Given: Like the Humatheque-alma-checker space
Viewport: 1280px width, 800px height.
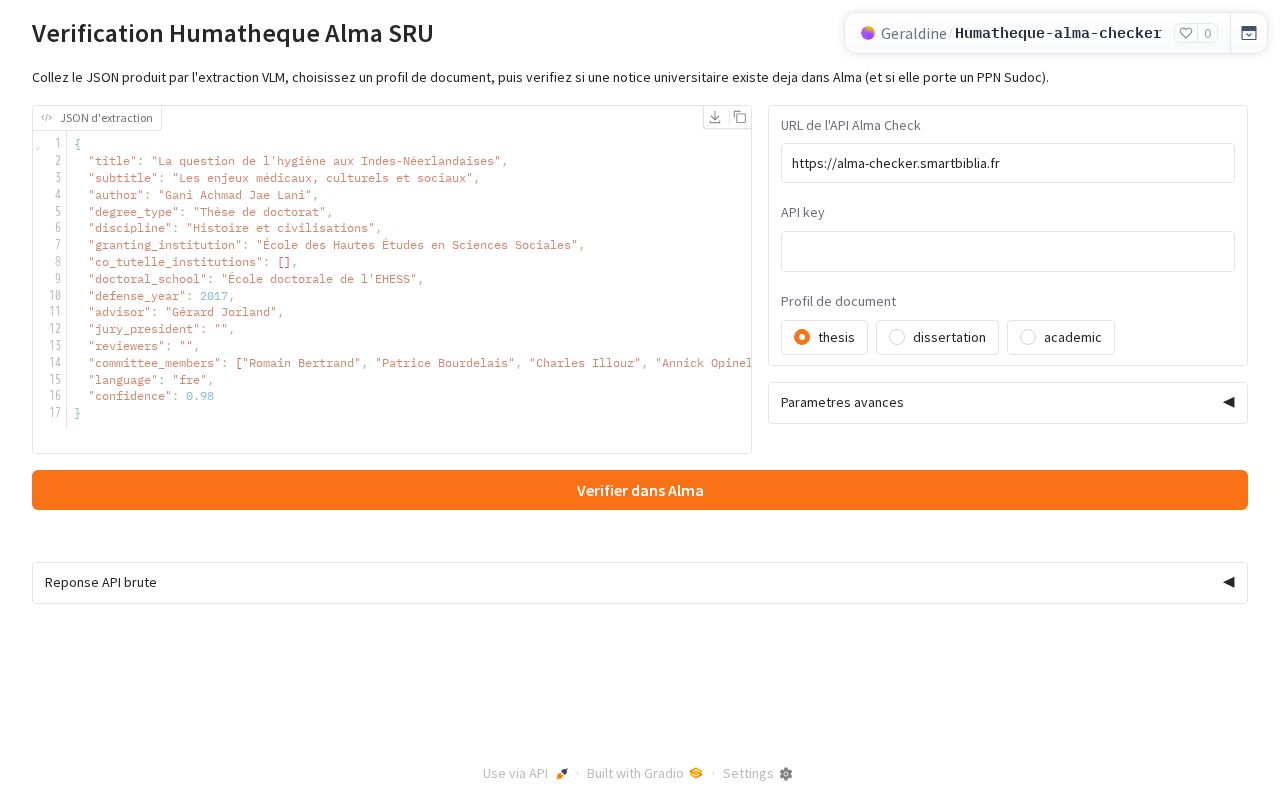Looking at the screenshot, I should click(x=1186, y=33).
